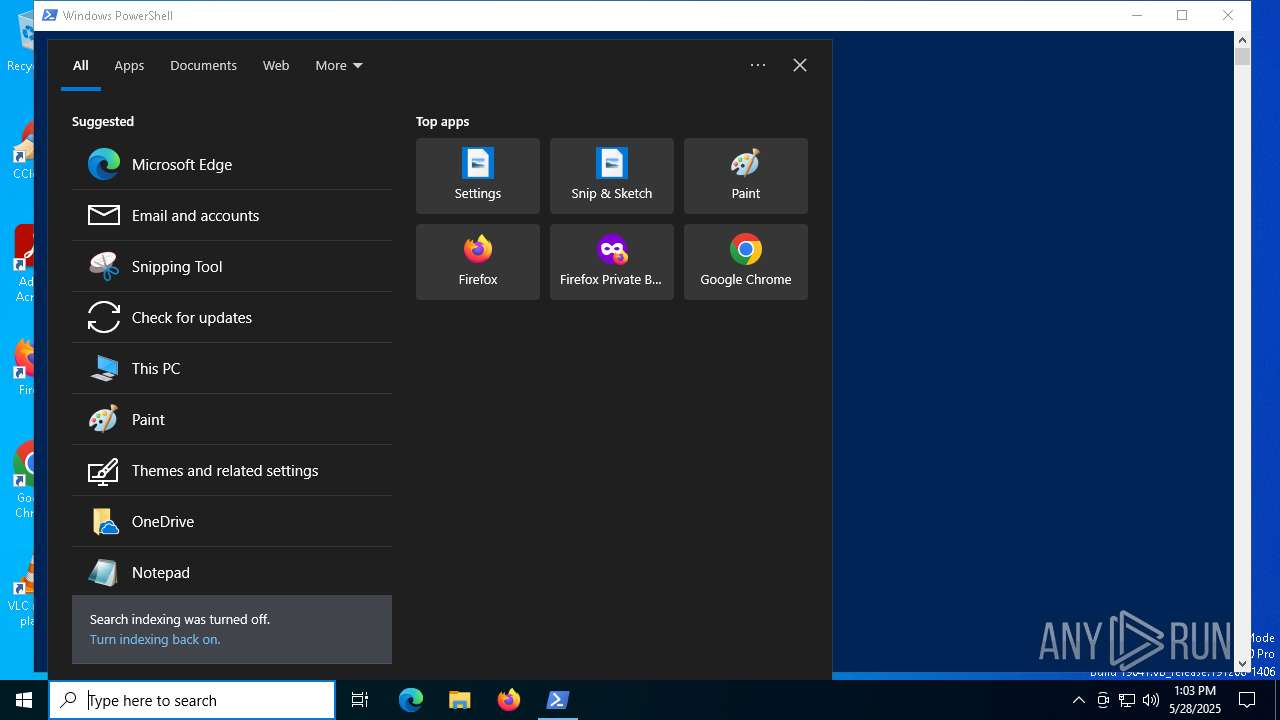Open Themes and related settings

[x=232, y=470]
